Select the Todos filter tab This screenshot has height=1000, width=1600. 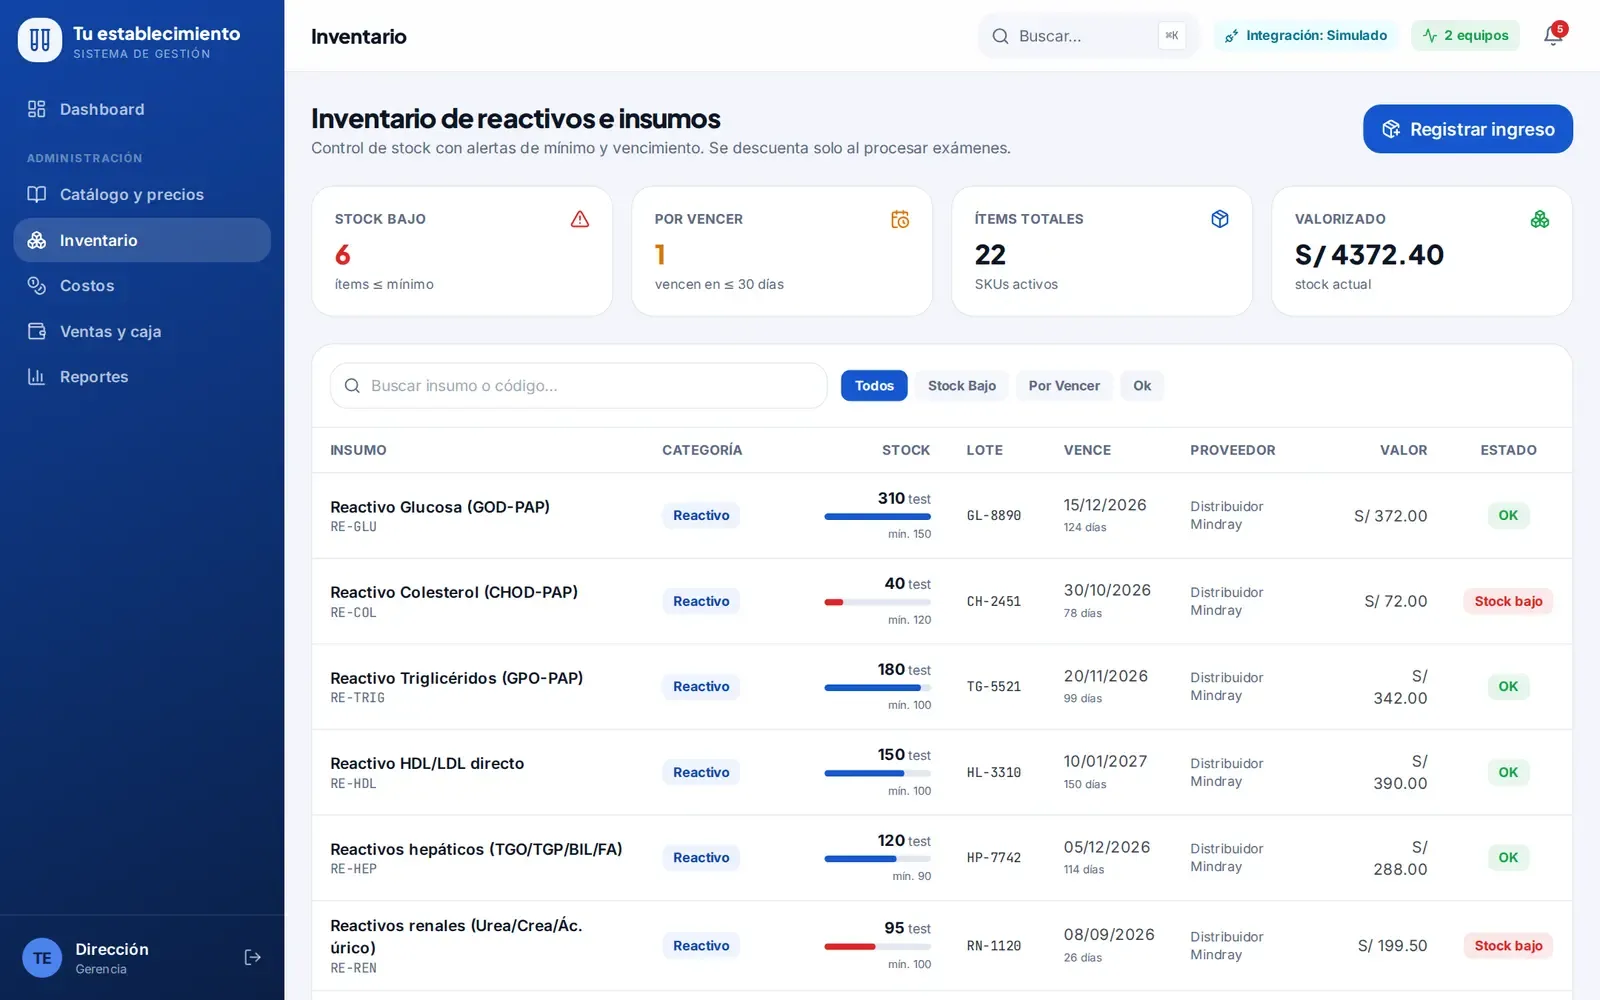[x=874, y=386]
